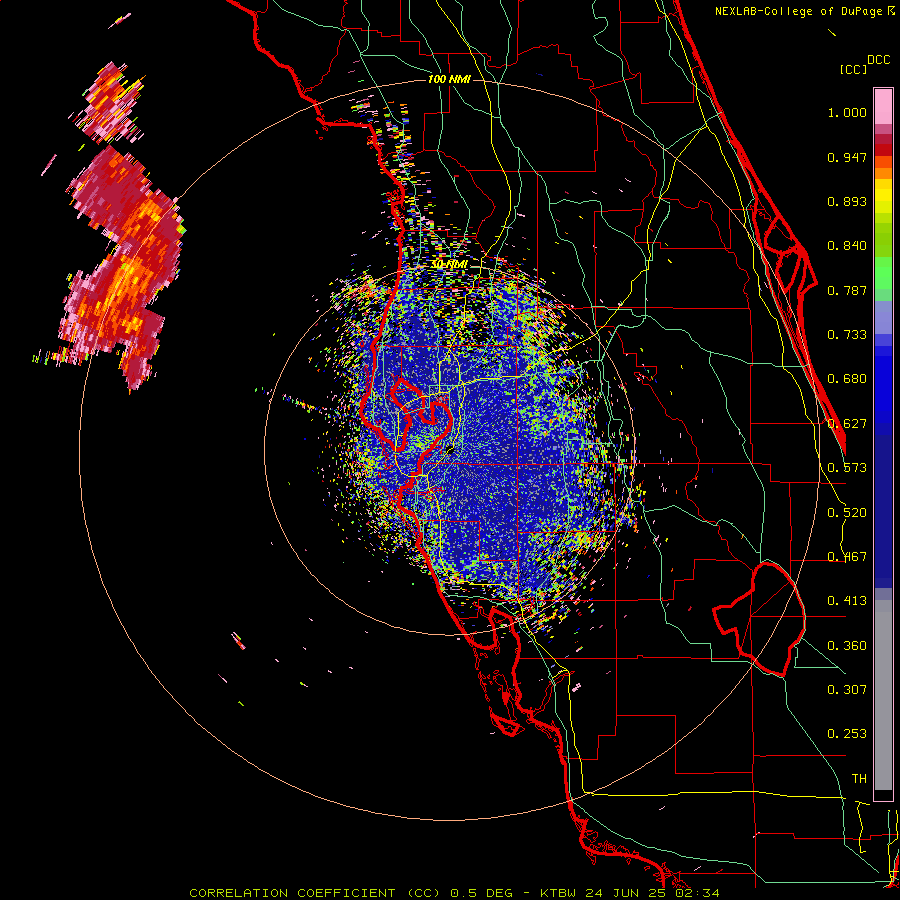Screen dimensions: 900x900
Task: Click the KTBW station identifier
Action: pos(560,893)
